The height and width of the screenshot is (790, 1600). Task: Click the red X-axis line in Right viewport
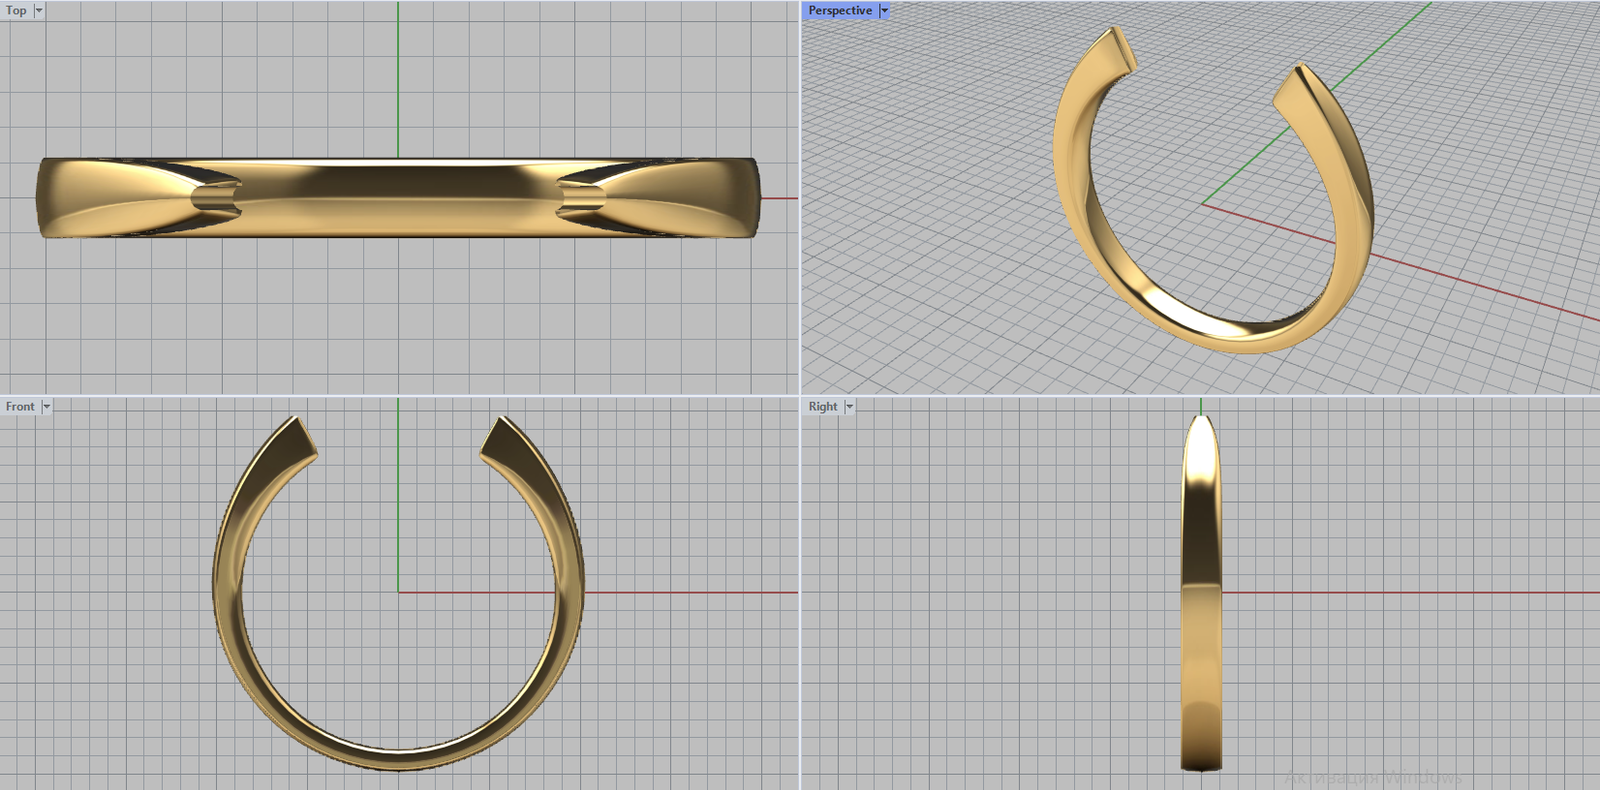pos(1400,592)
